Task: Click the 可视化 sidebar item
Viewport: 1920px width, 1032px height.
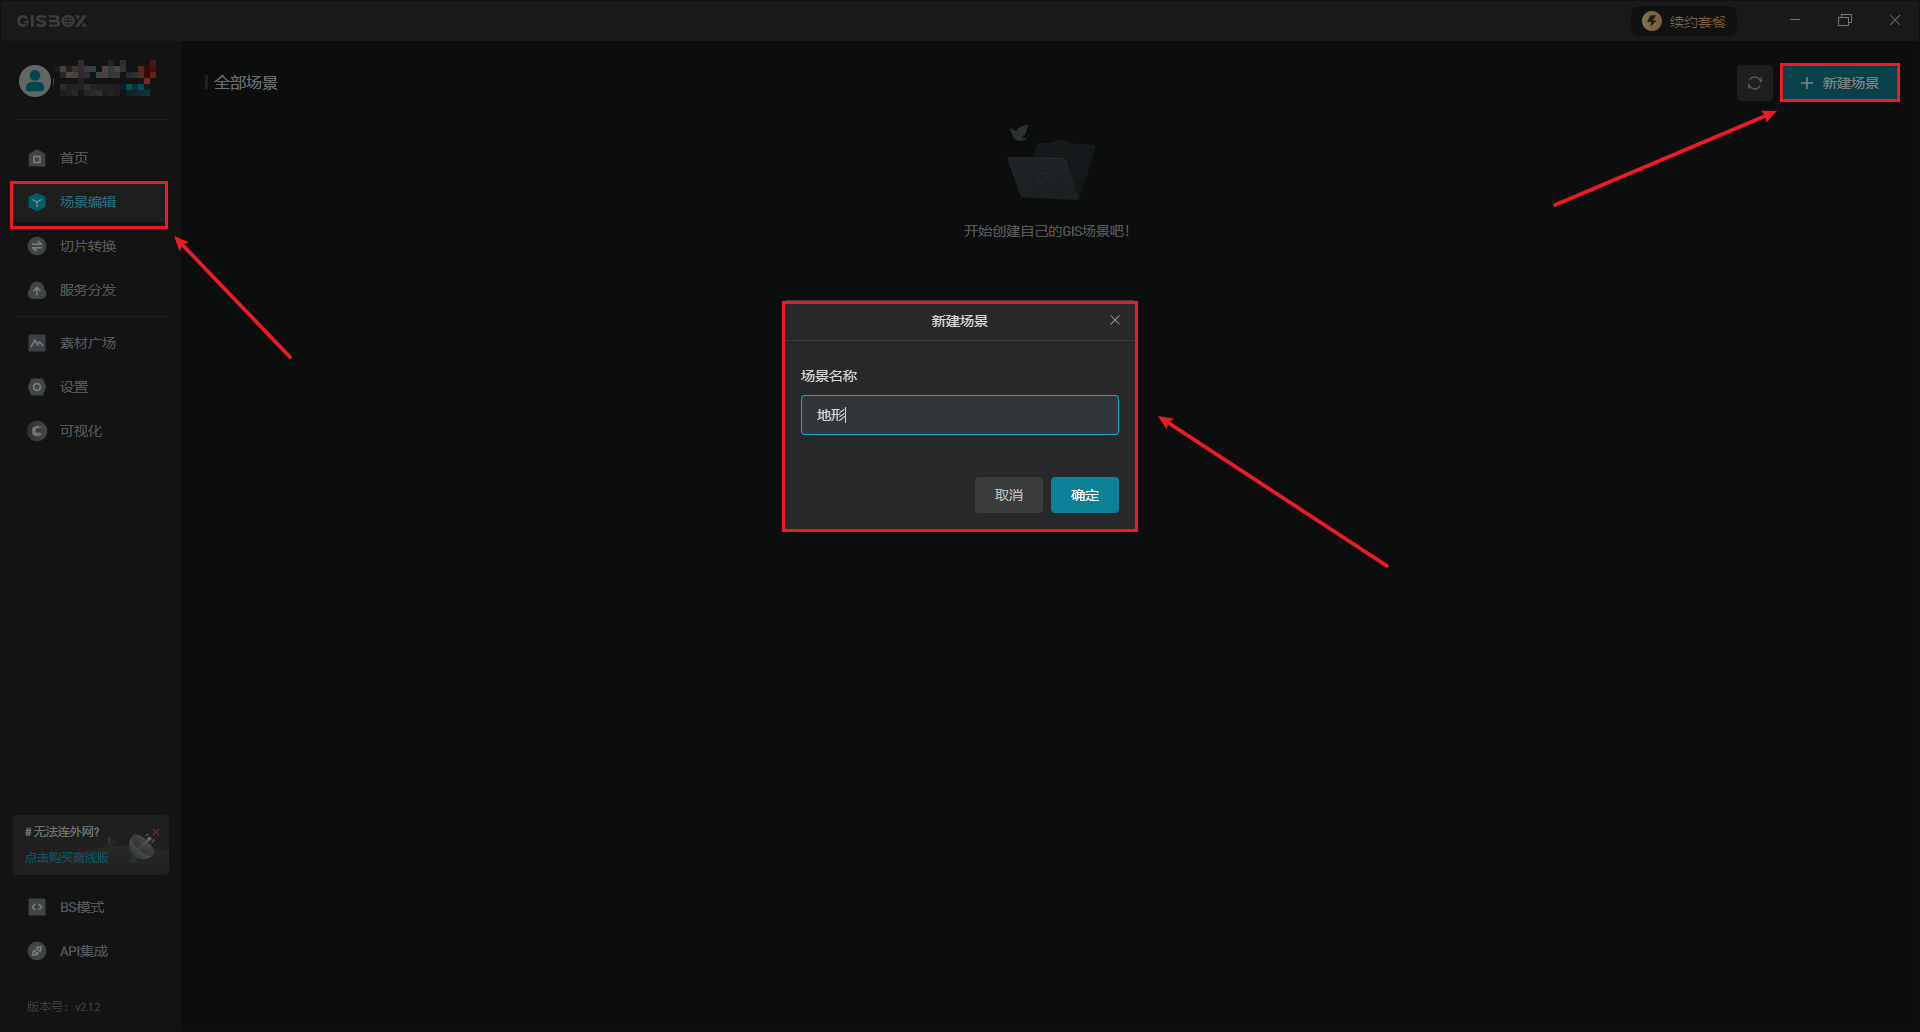Action: point(80,431)
